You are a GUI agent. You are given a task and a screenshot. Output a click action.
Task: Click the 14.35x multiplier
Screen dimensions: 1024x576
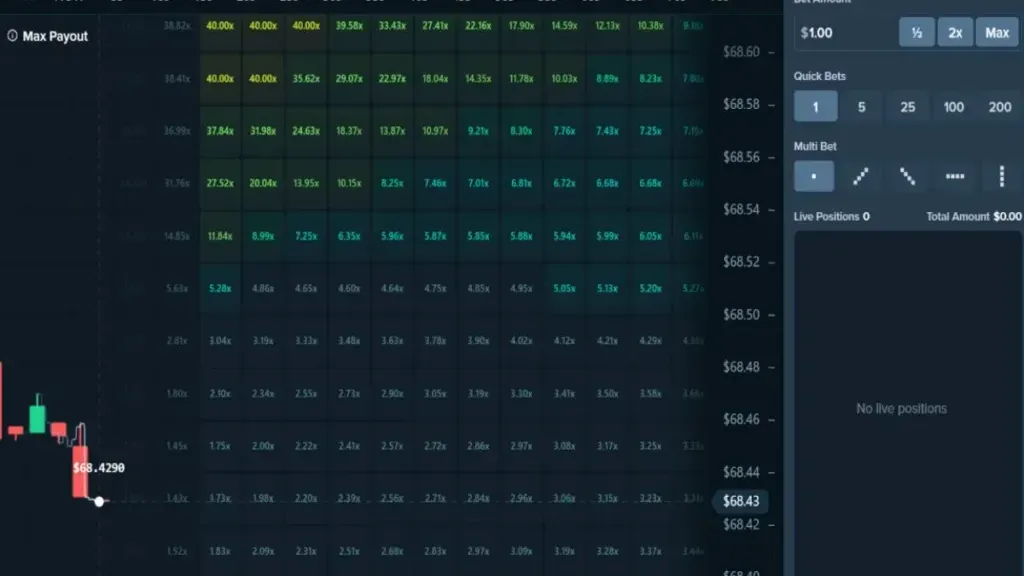tap(479, 78)
